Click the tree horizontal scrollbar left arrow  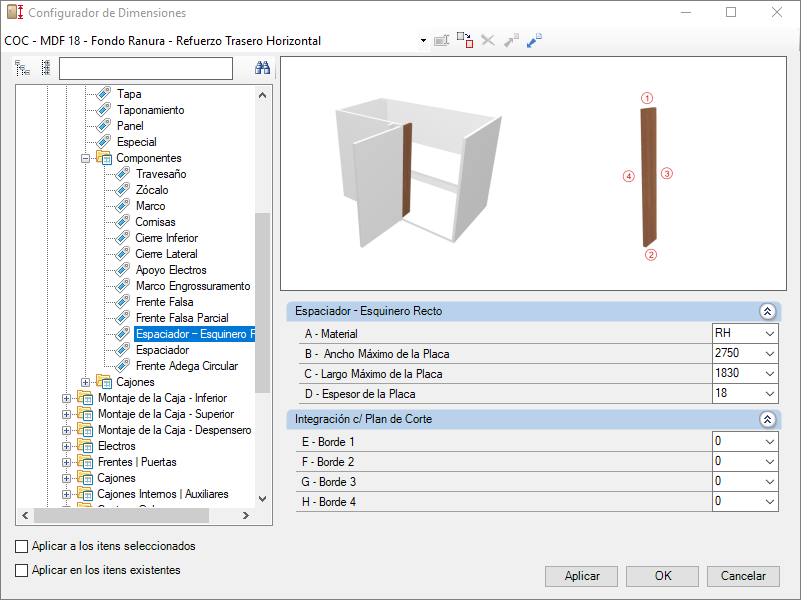[x=25, y=515]
